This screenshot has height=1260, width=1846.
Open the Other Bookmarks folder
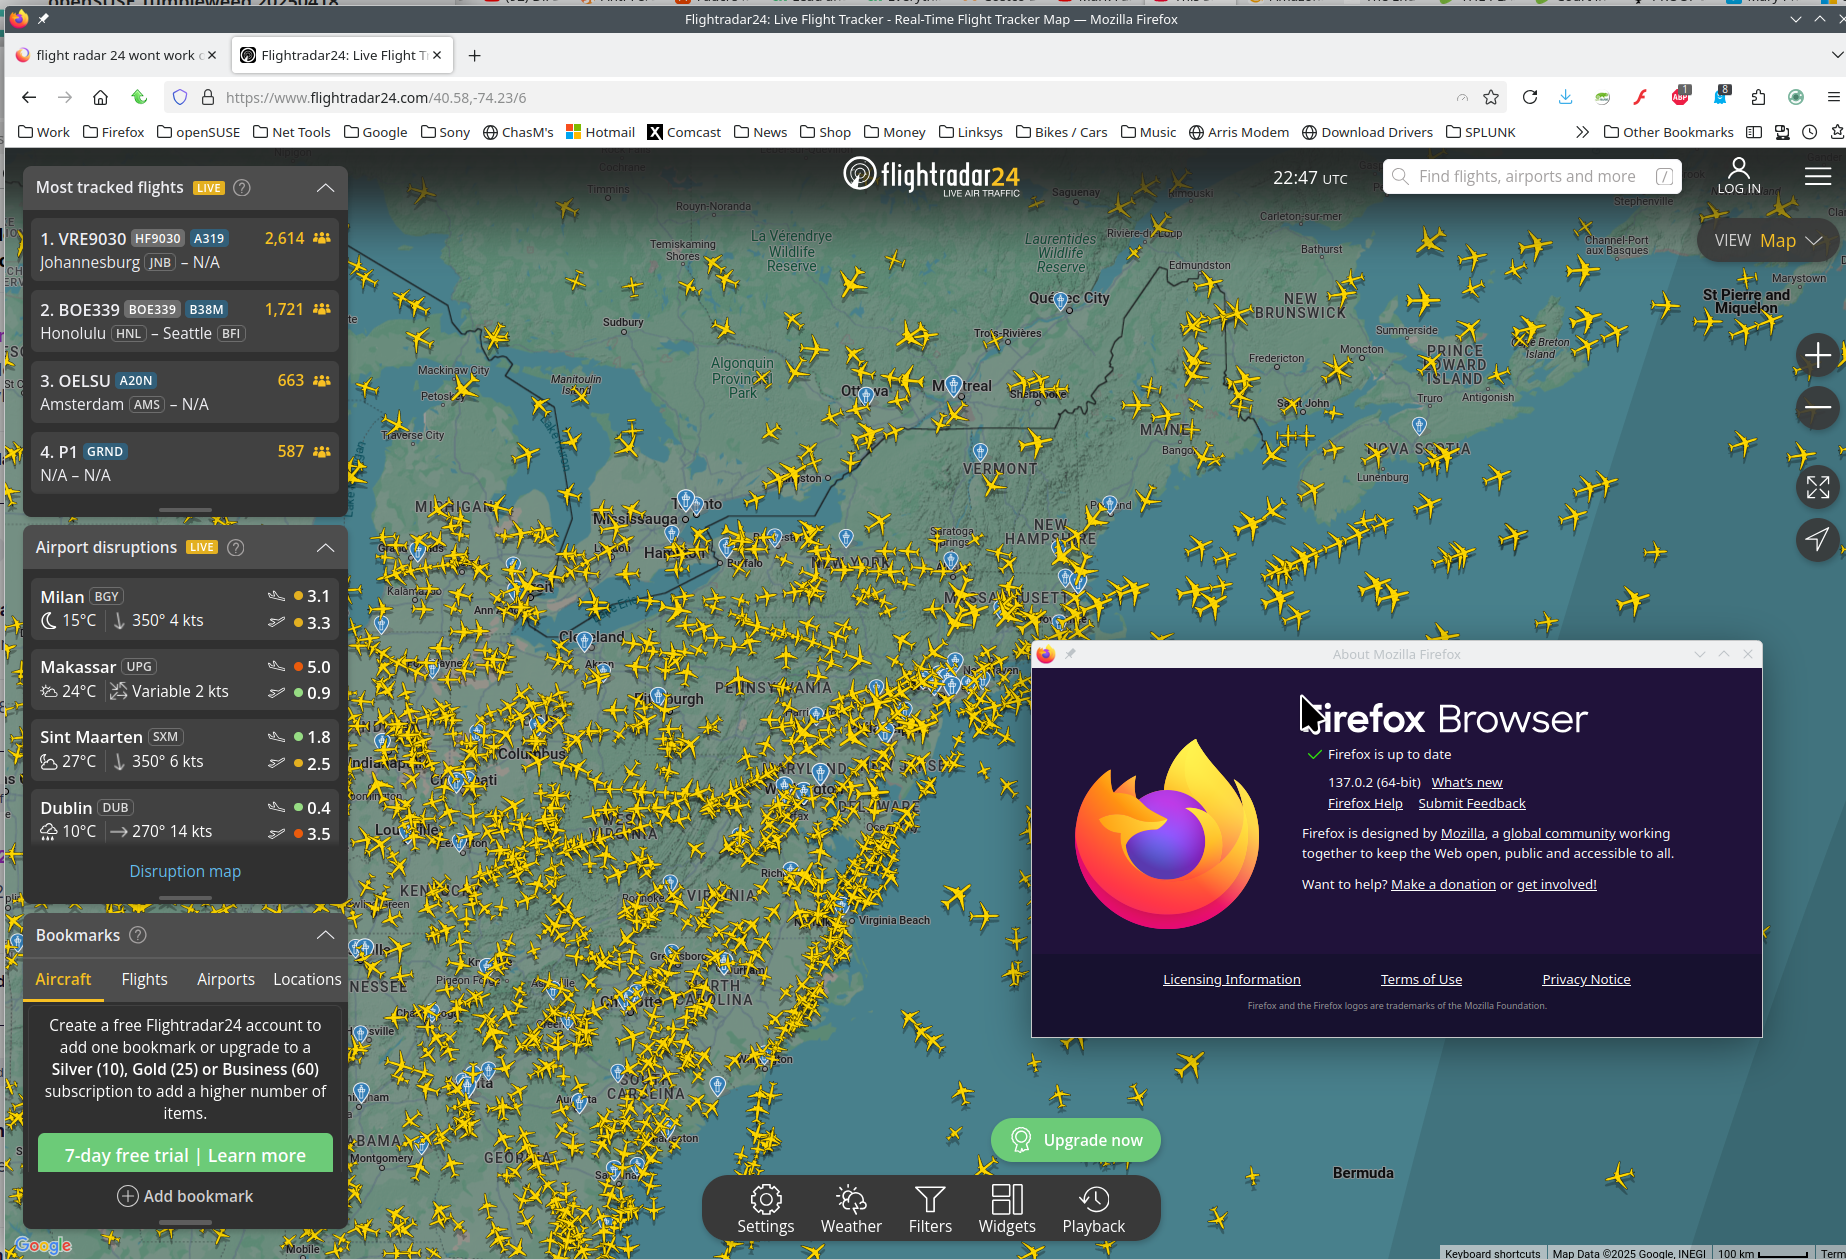click(1668, 132)
